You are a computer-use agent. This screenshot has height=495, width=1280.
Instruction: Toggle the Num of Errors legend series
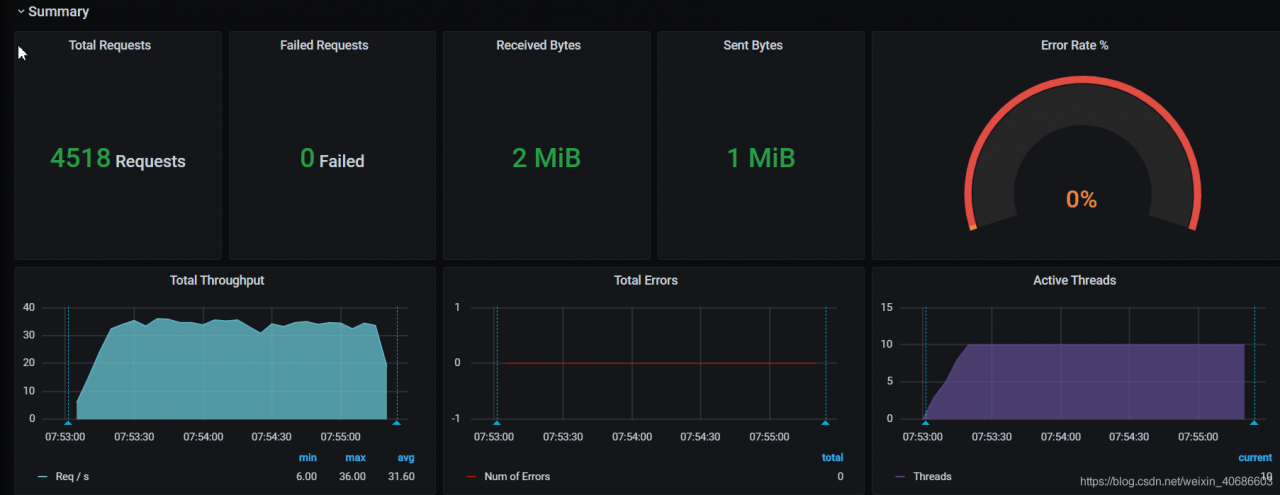(x=517, y=476)
